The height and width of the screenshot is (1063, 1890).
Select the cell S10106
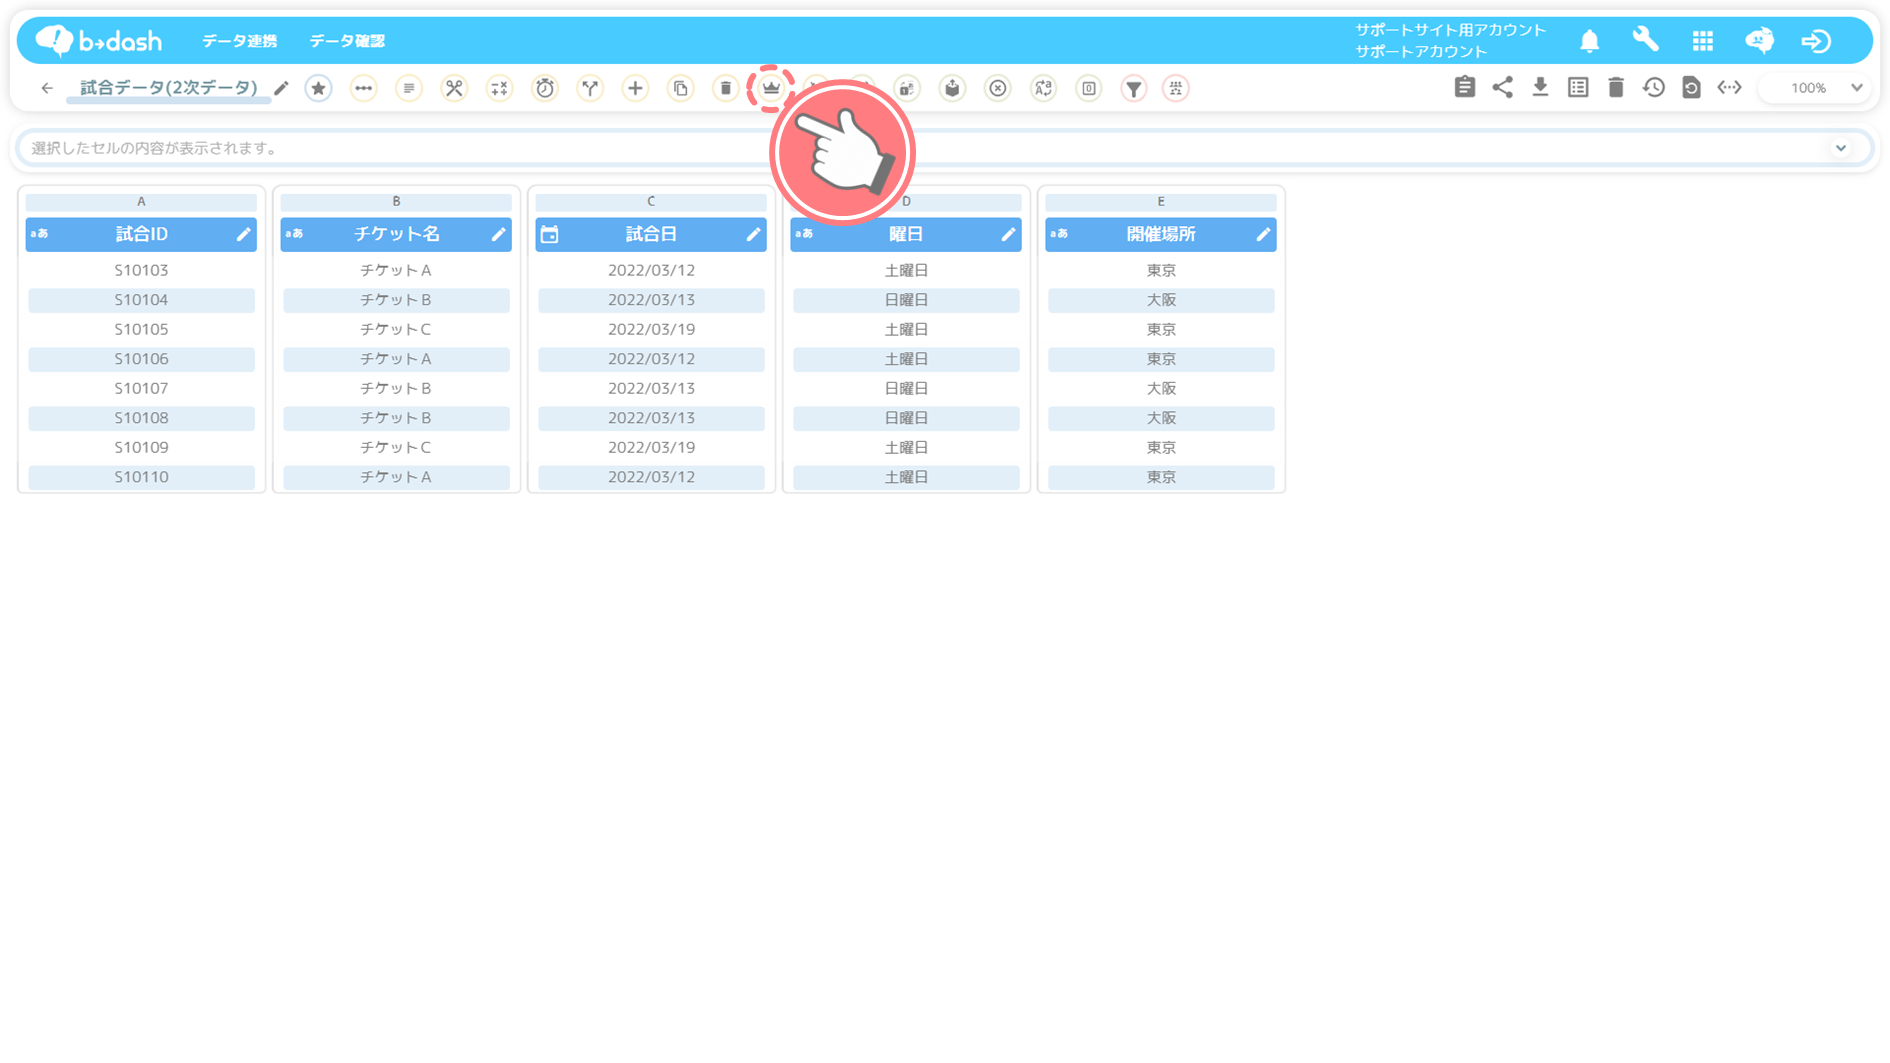click(x=141, y=359)
